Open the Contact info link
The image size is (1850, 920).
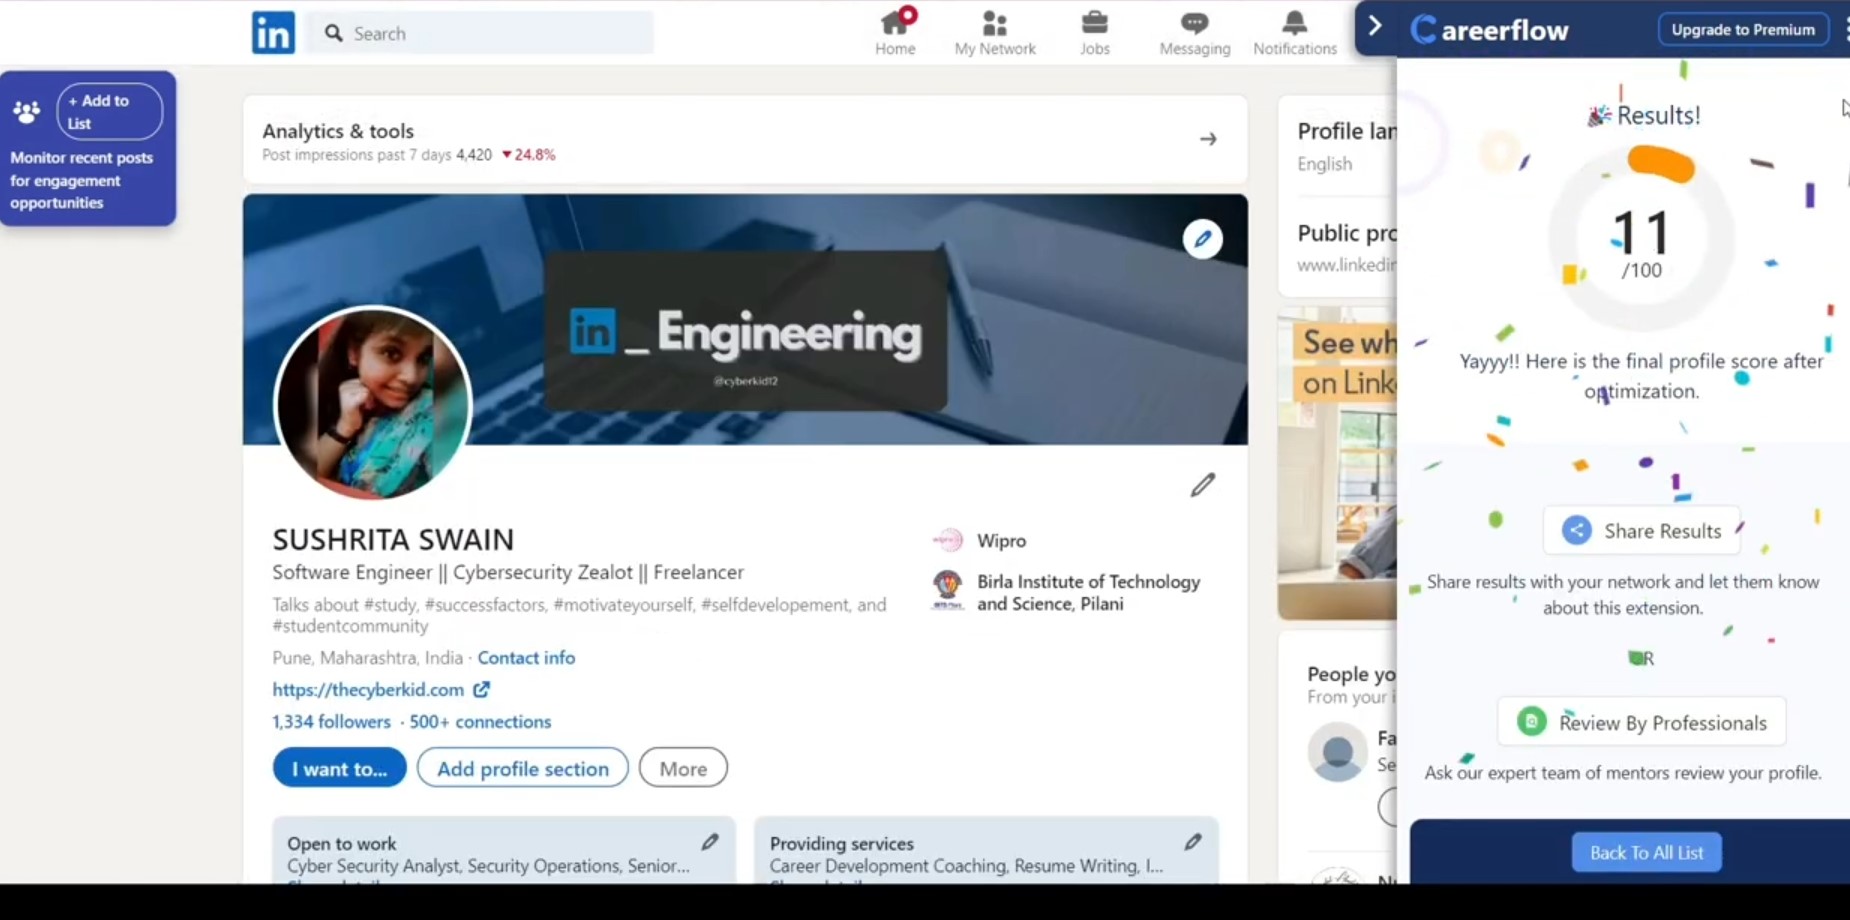(526, 657)
